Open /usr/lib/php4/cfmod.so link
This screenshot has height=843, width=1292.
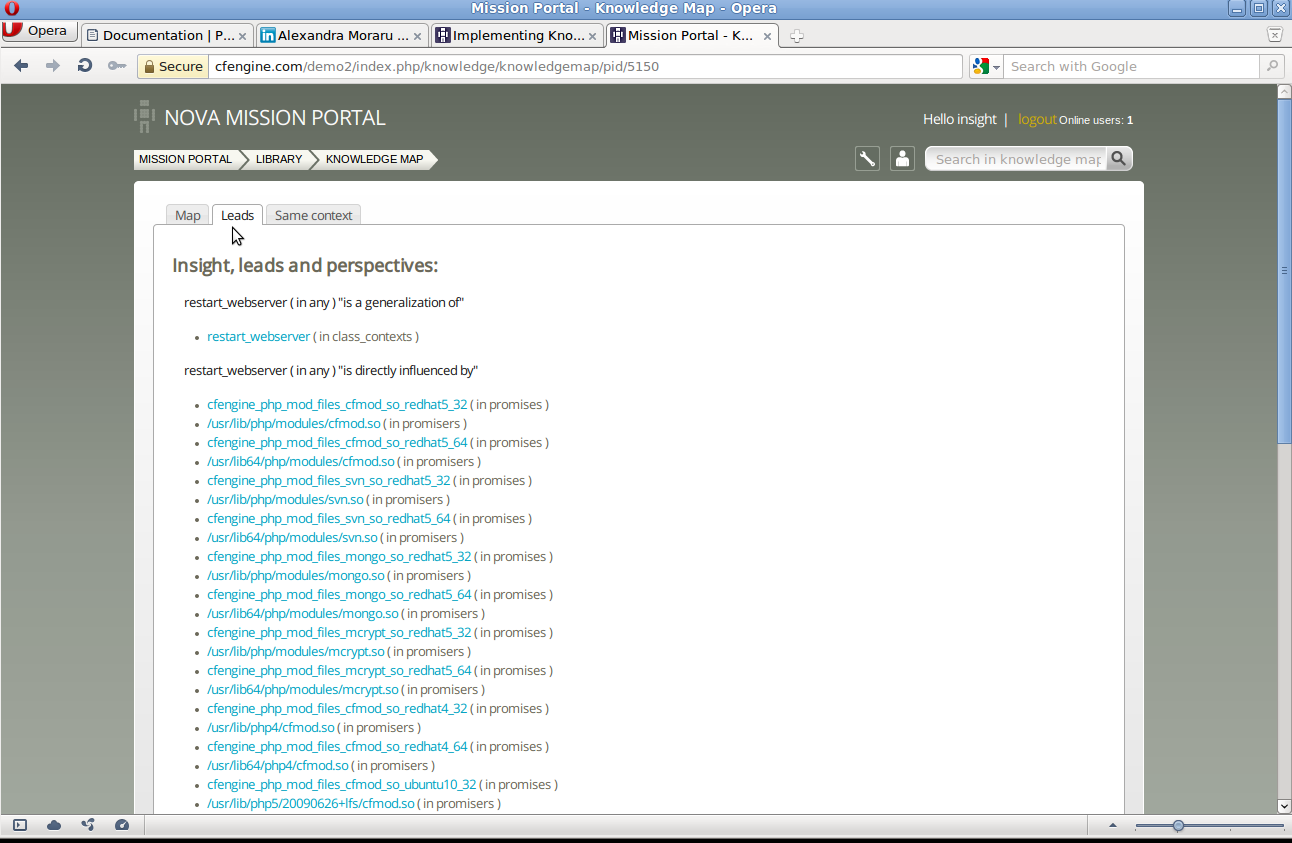point(270,727)
